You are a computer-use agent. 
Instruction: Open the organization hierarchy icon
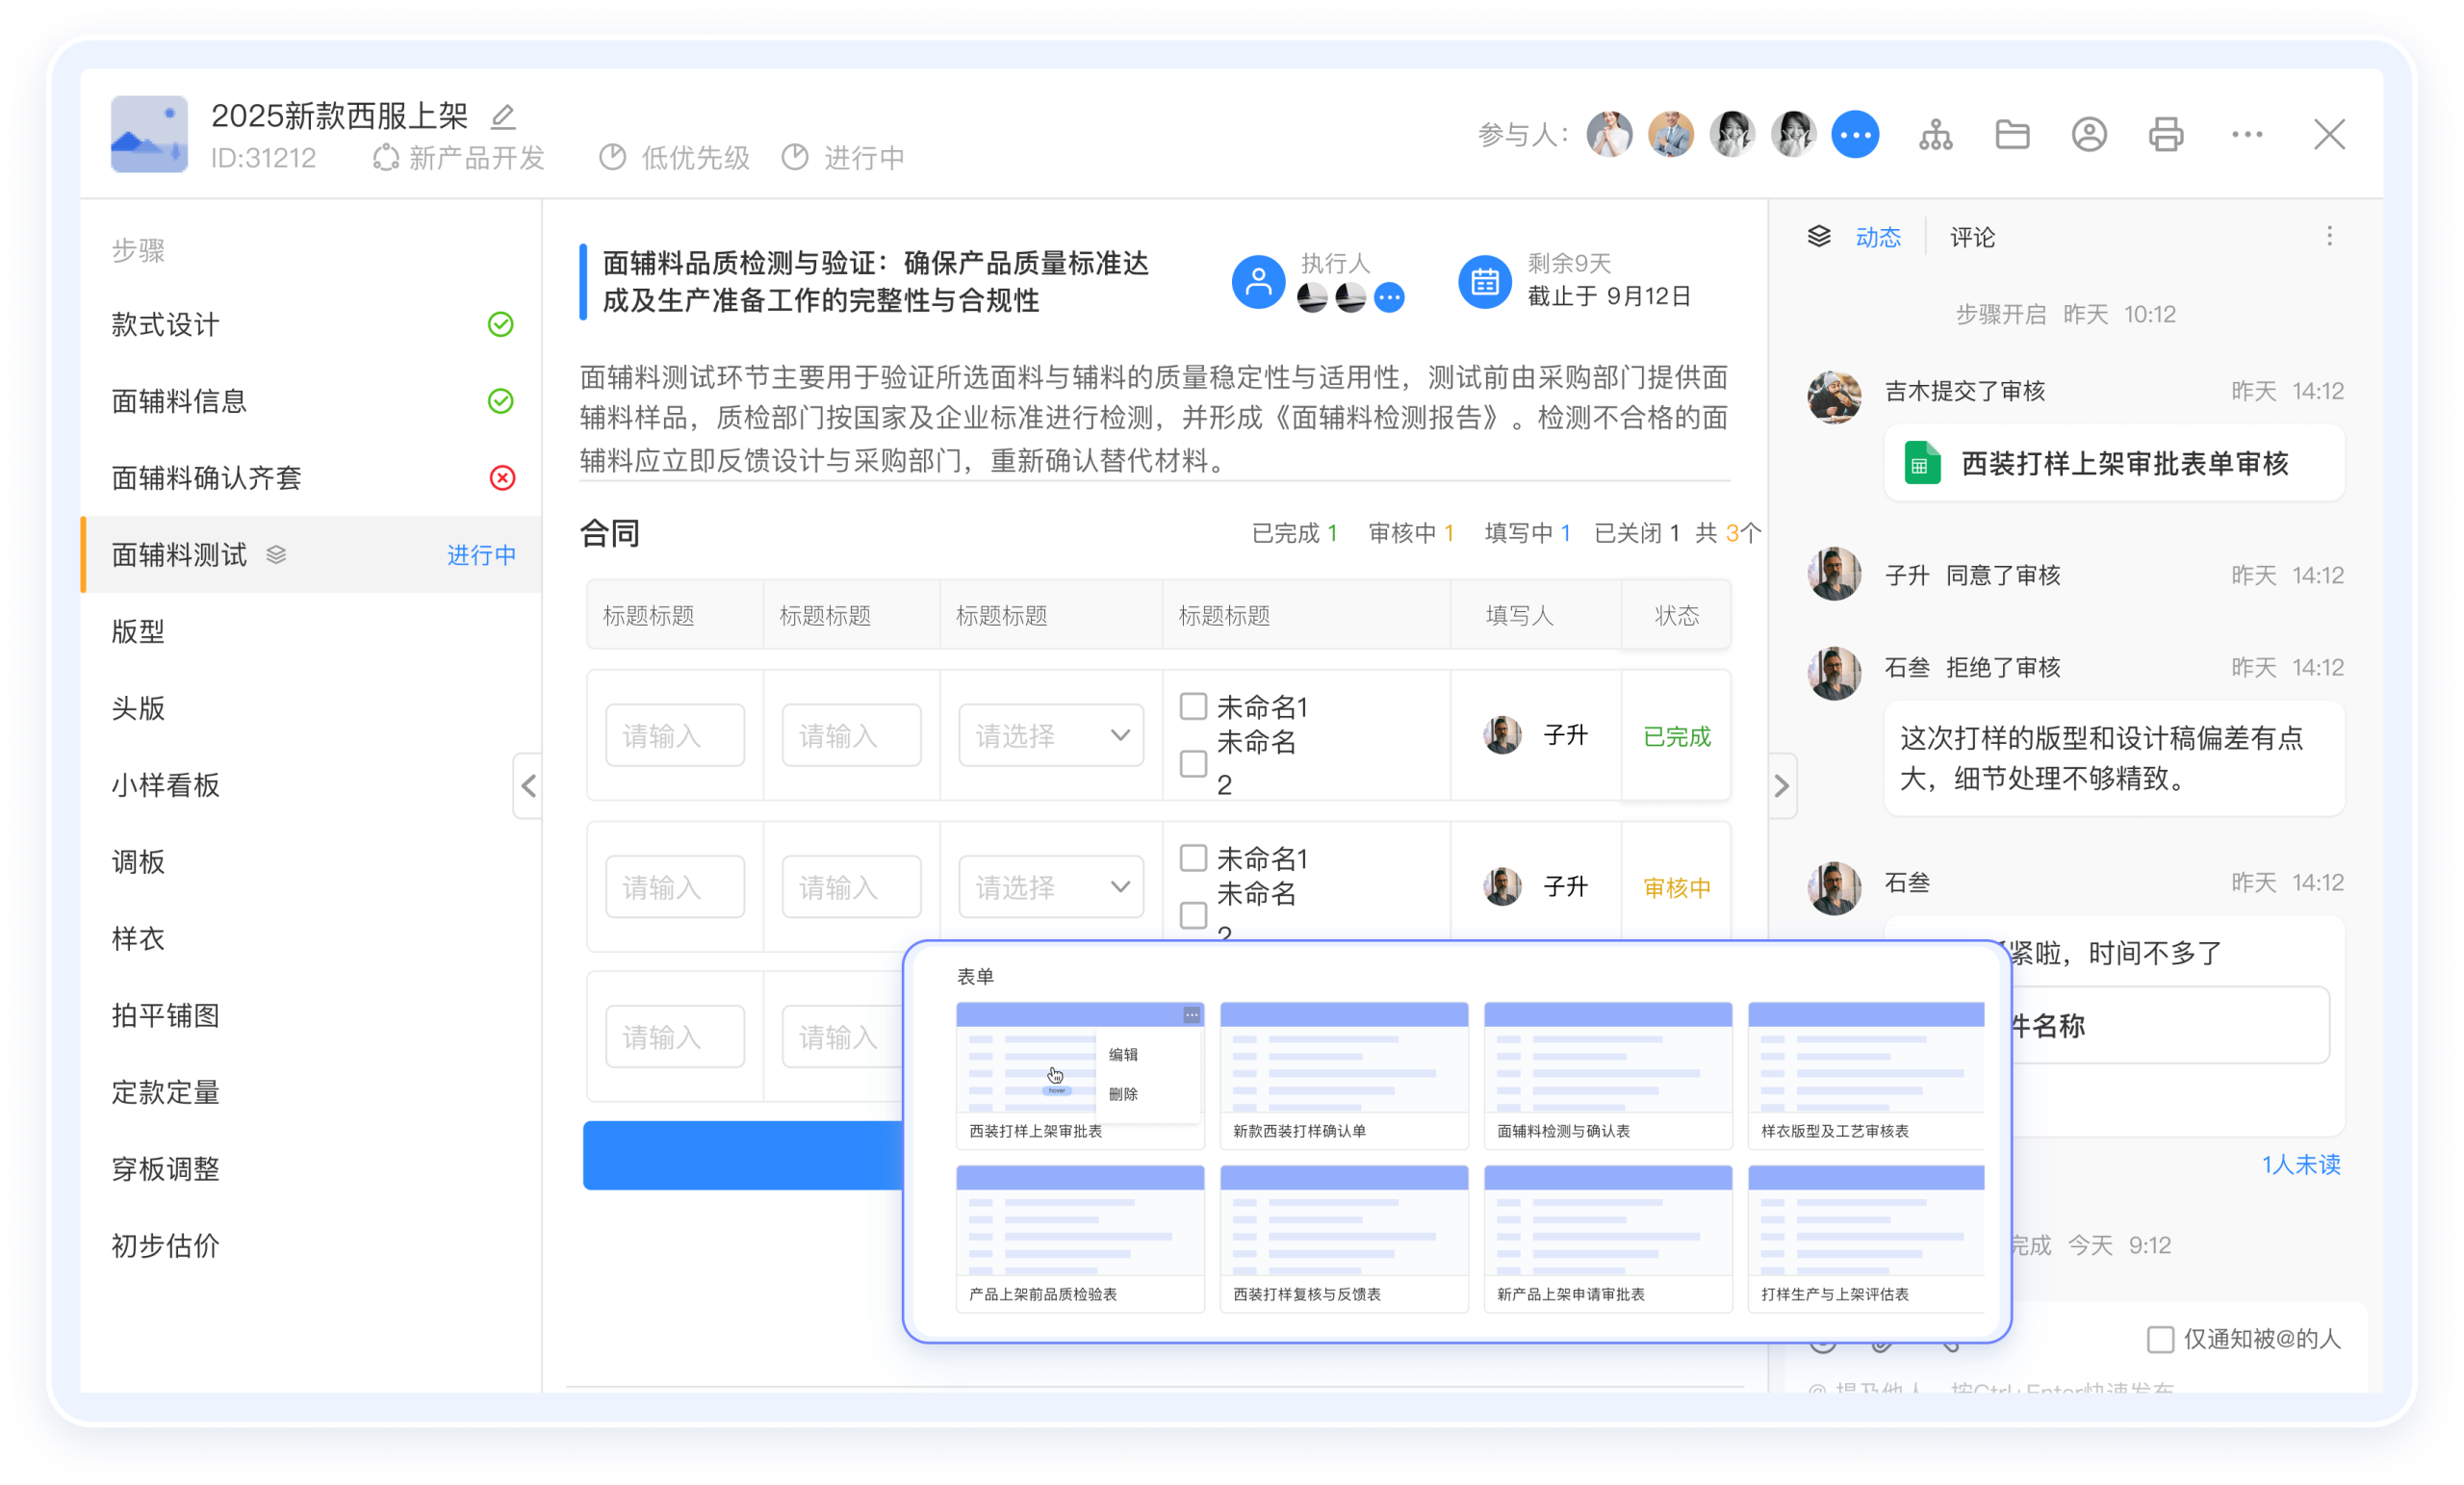coord(1935,134)
